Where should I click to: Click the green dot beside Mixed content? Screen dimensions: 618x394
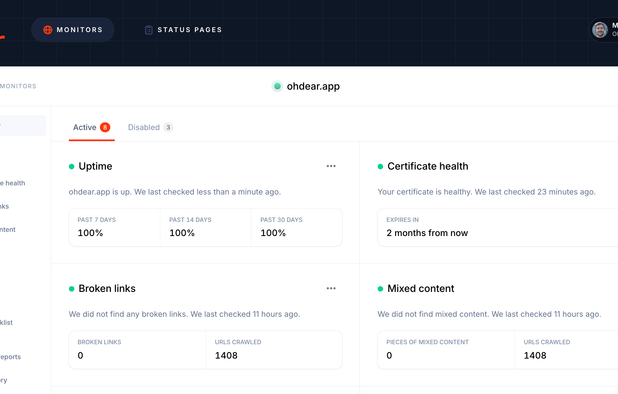pos(380,289)
